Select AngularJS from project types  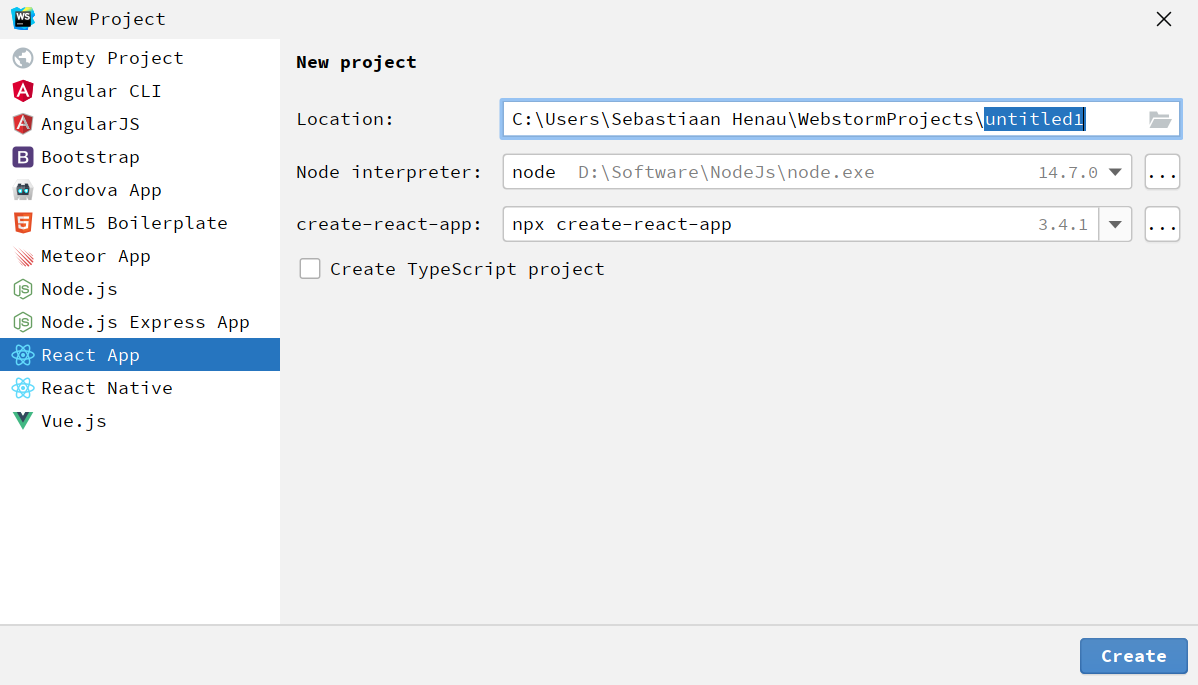point(90,124)
